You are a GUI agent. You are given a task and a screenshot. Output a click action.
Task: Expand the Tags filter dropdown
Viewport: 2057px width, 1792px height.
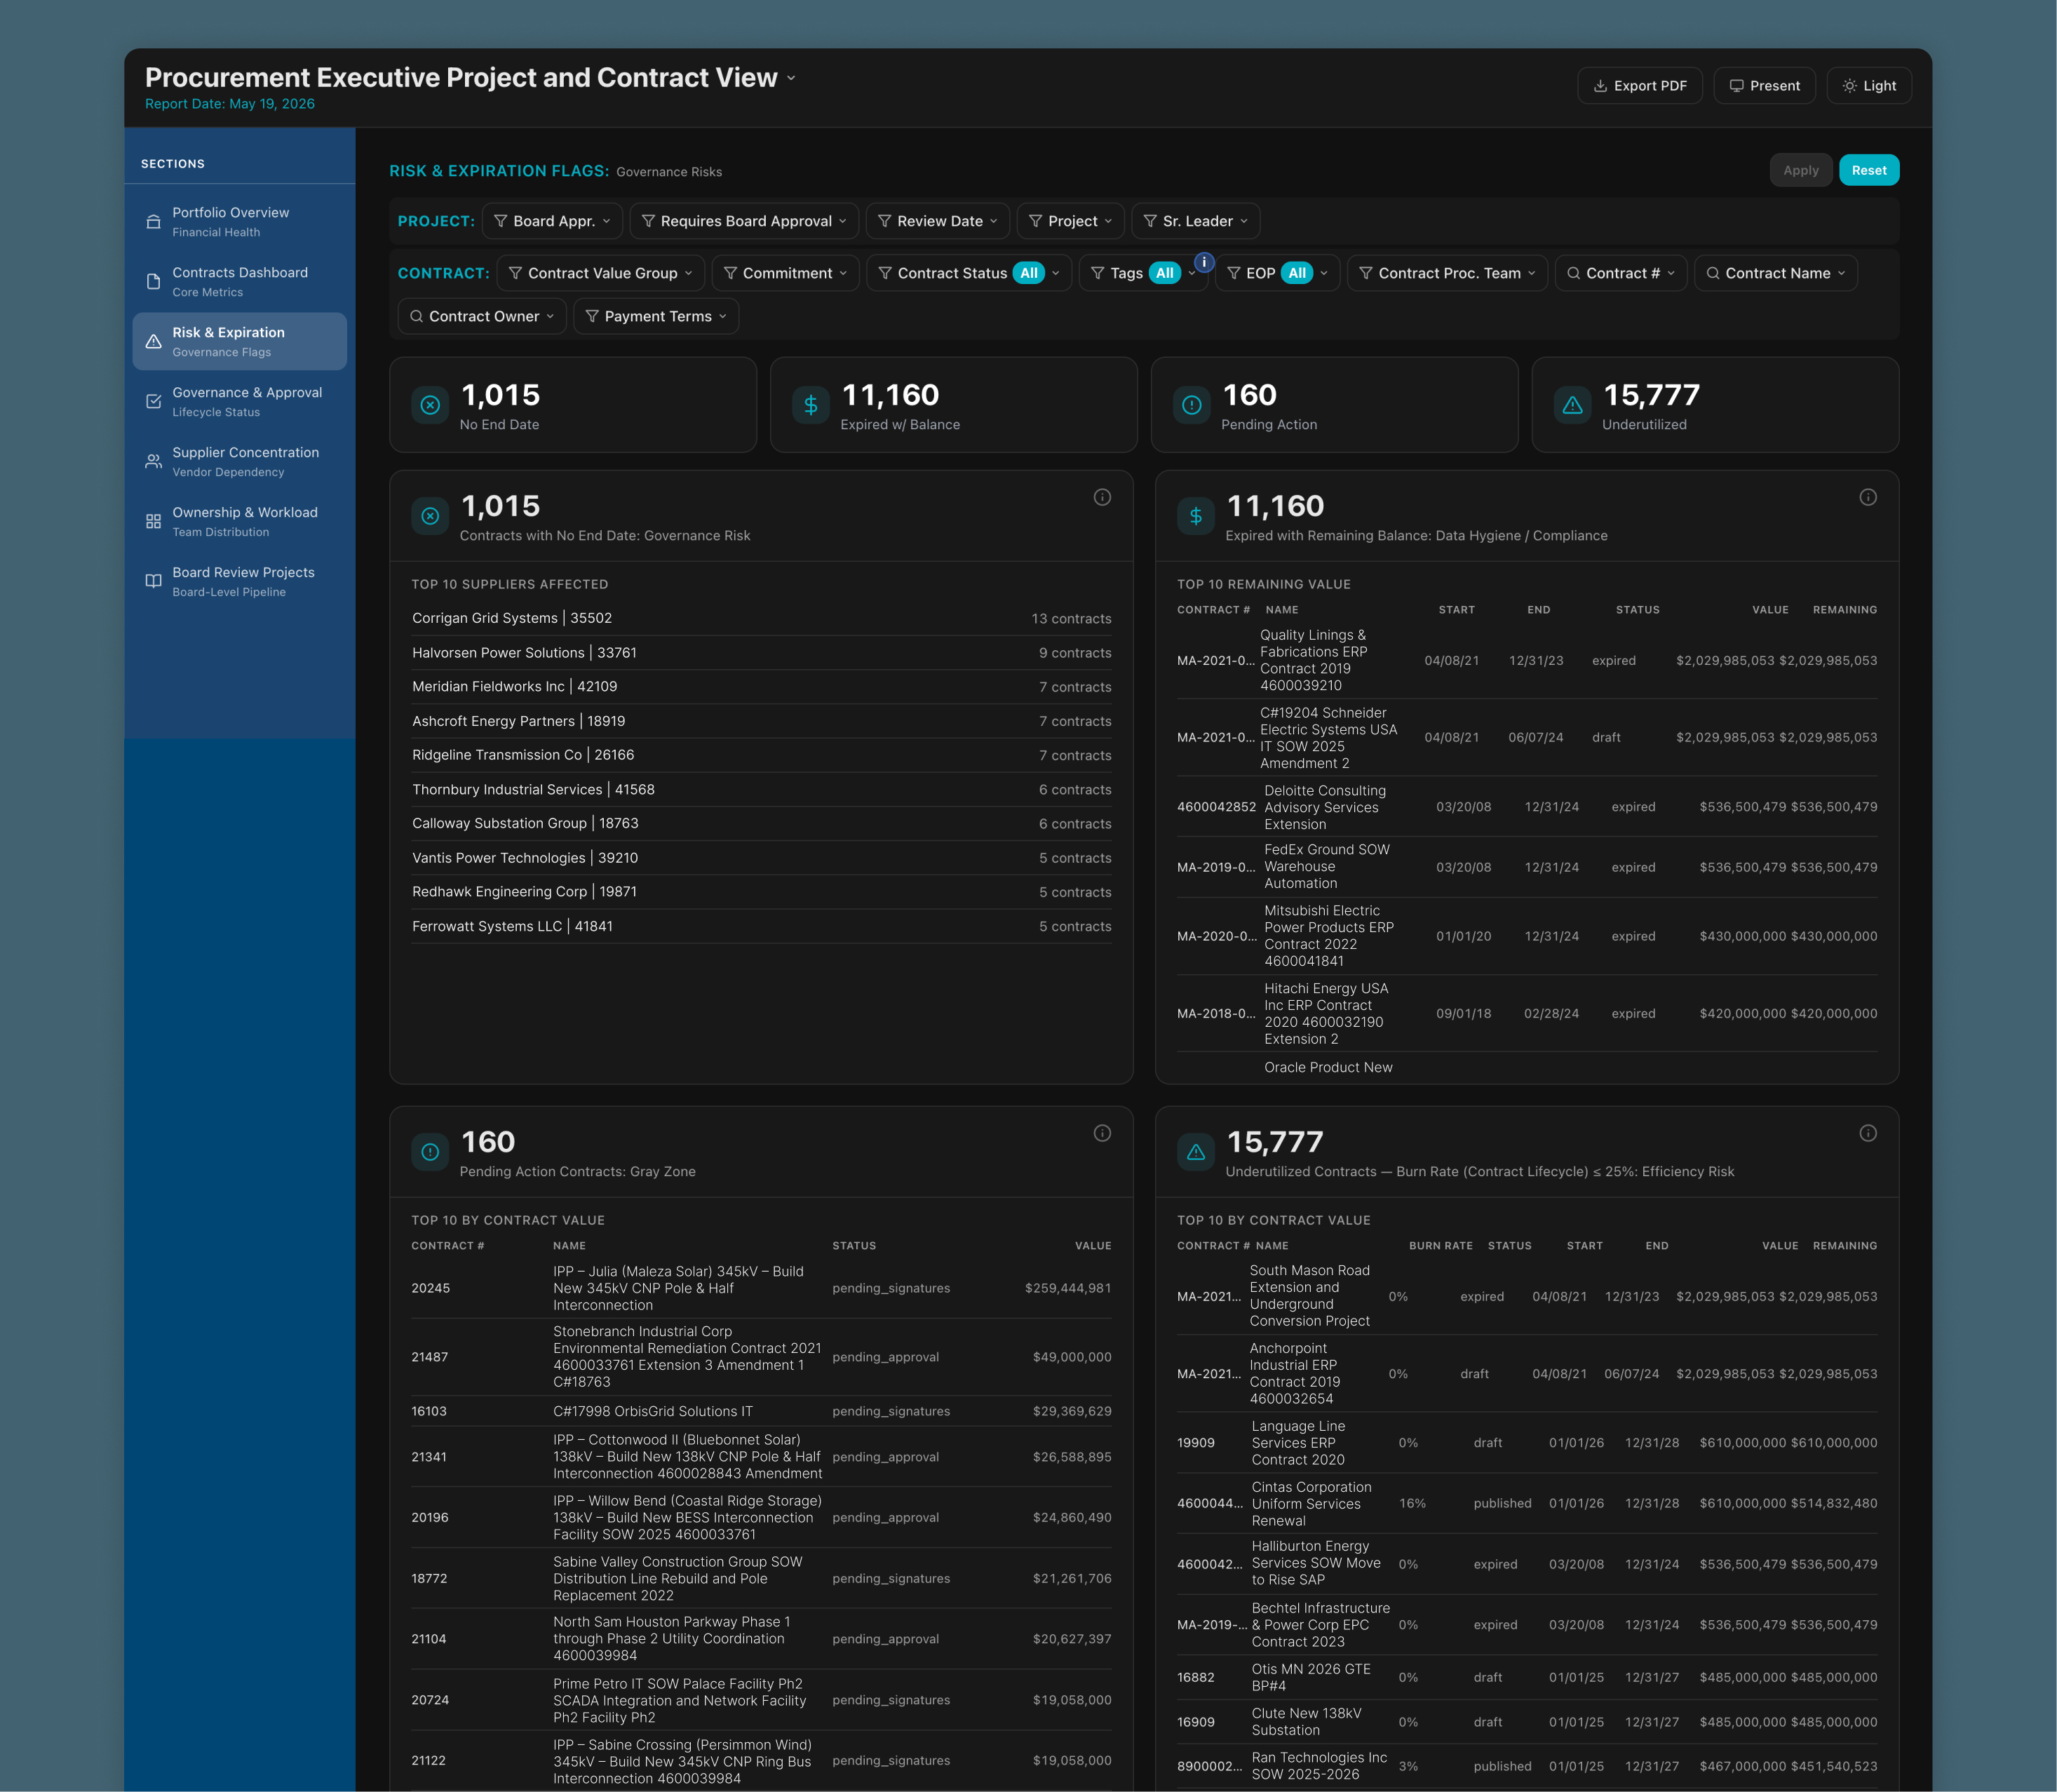(x=1143, y=273)
